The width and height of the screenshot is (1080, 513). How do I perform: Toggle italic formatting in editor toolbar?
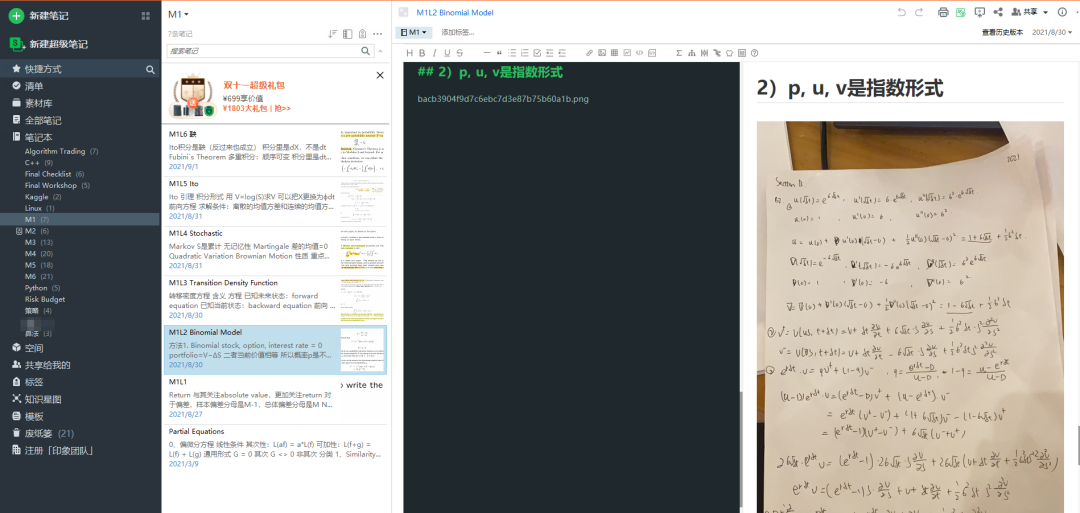click(435, 53)
